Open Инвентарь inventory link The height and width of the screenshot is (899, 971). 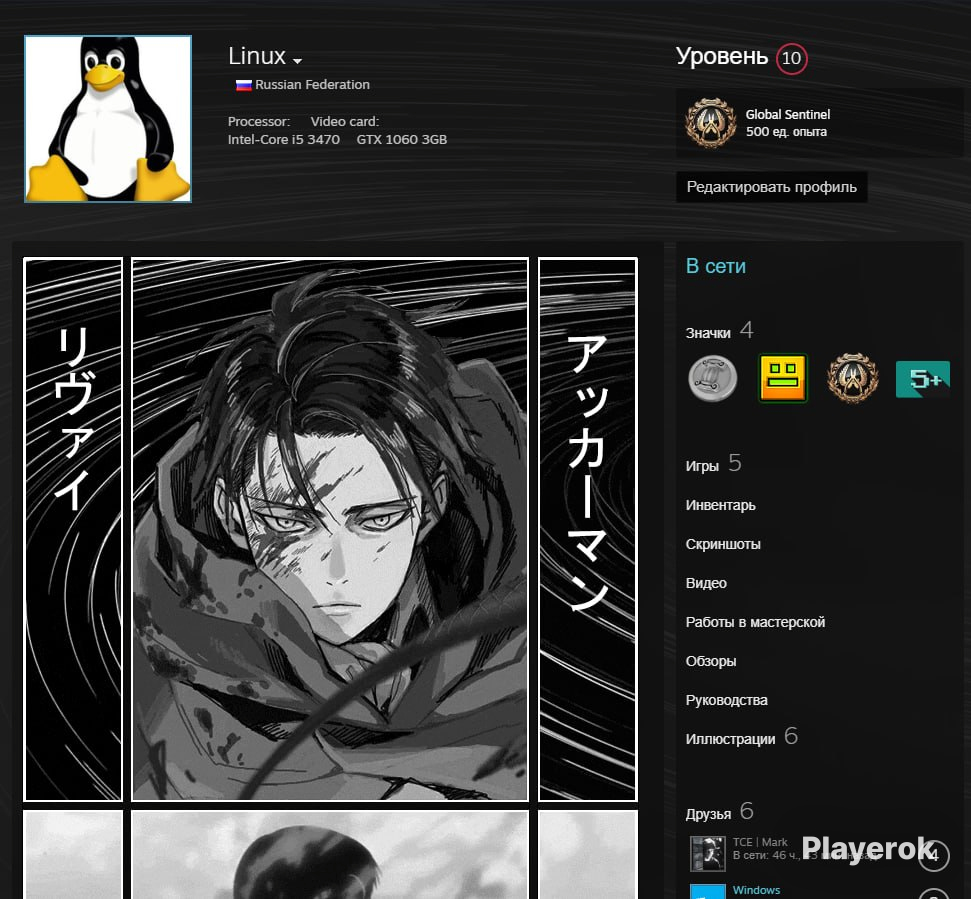click(720, 505)
